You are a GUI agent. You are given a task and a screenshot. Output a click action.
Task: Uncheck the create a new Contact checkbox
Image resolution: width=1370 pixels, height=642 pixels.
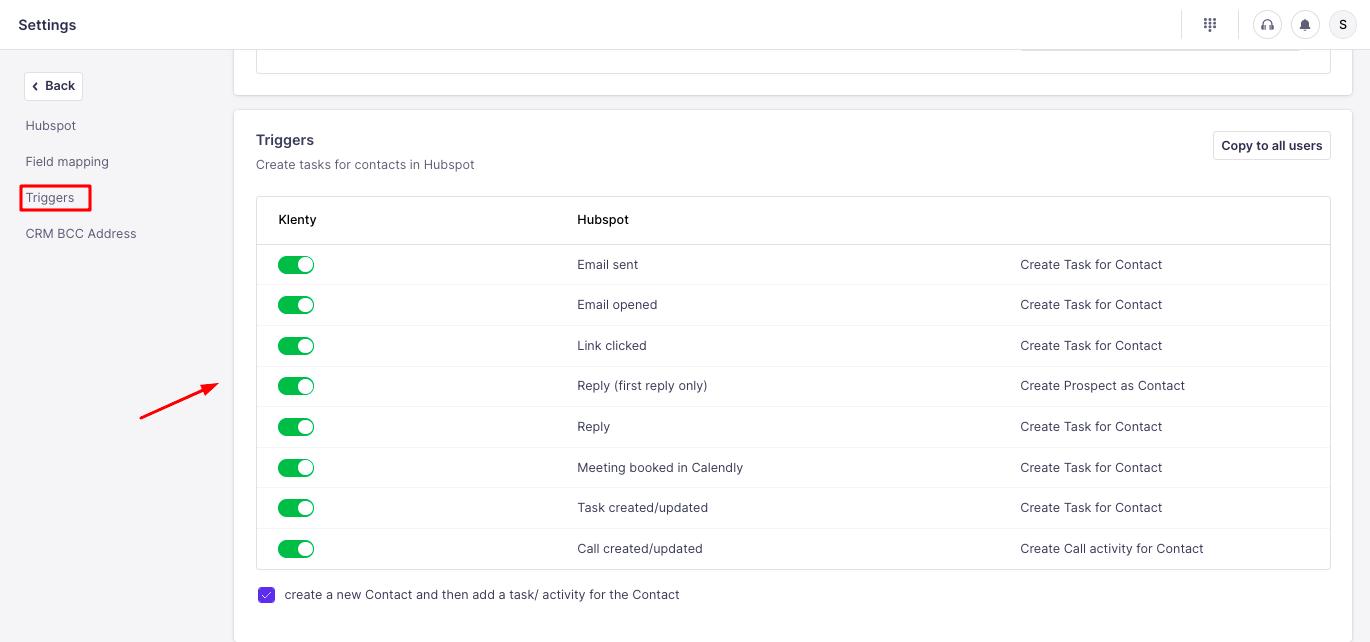[x=266, y=595]
